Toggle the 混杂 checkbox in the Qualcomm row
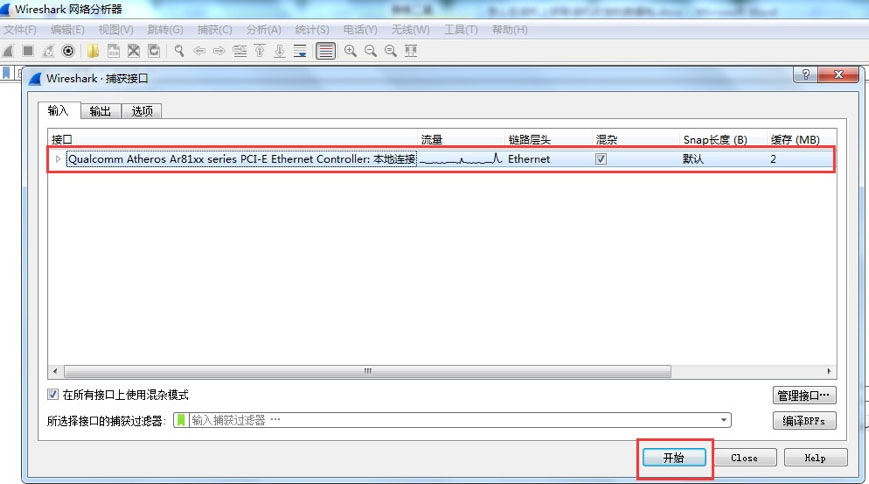The height and width of the screenshot is (484, 869). click(601, 159)
